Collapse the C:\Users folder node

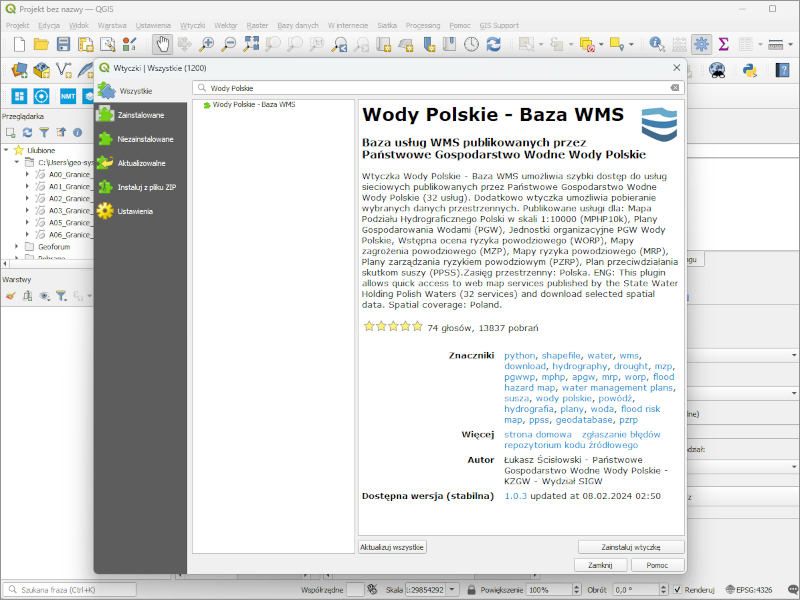[17, 162]
